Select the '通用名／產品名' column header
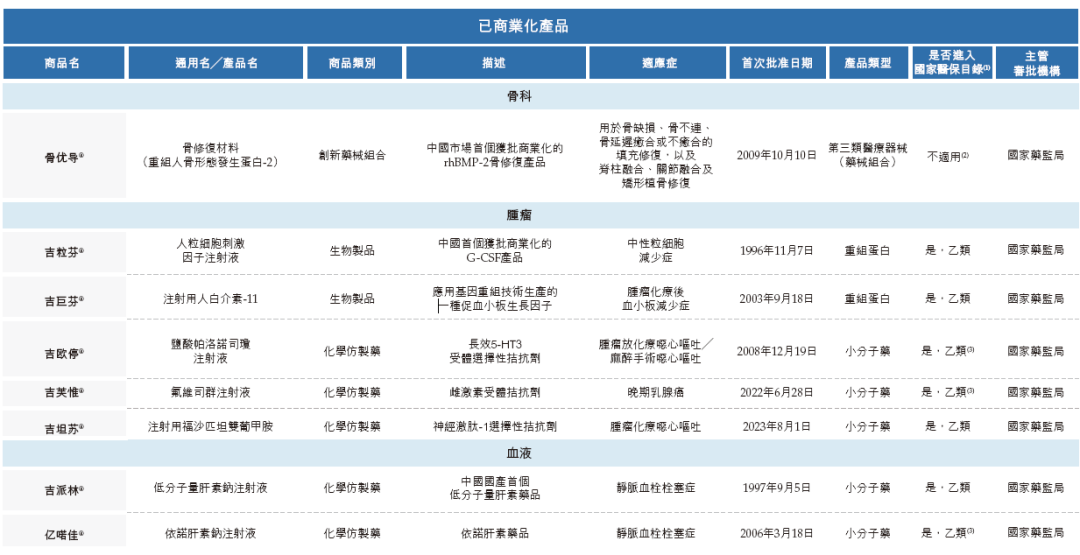 216,63
